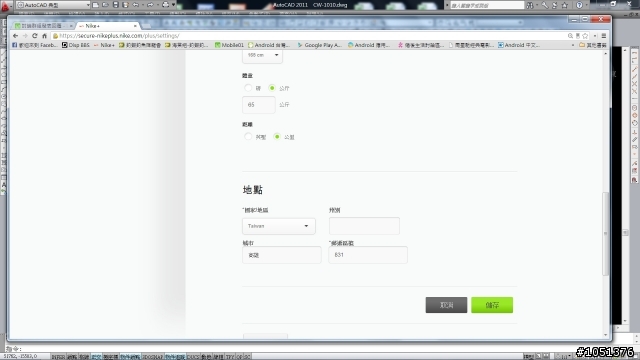Open dropdown arrow beside binoculars search icon
This screenshot has width=640, height=360.
click(x=536, y=5)
